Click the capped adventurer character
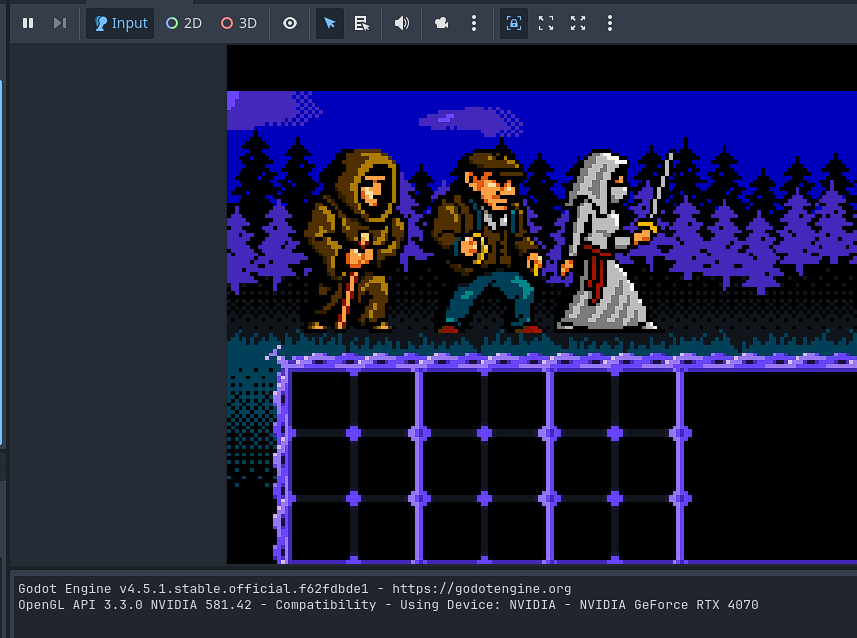857x638 pixels. (488, 241)
